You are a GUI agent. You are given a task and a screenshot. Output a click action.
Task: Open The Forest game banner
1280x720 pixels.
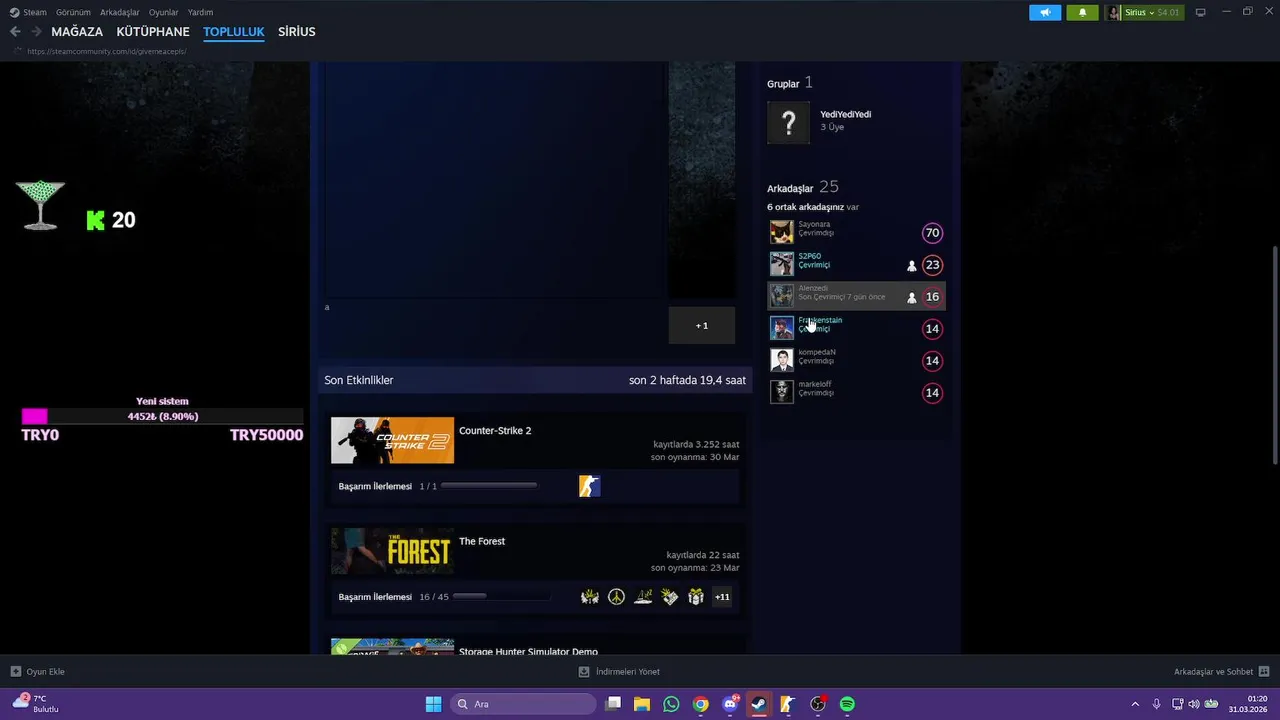point(392,551)
